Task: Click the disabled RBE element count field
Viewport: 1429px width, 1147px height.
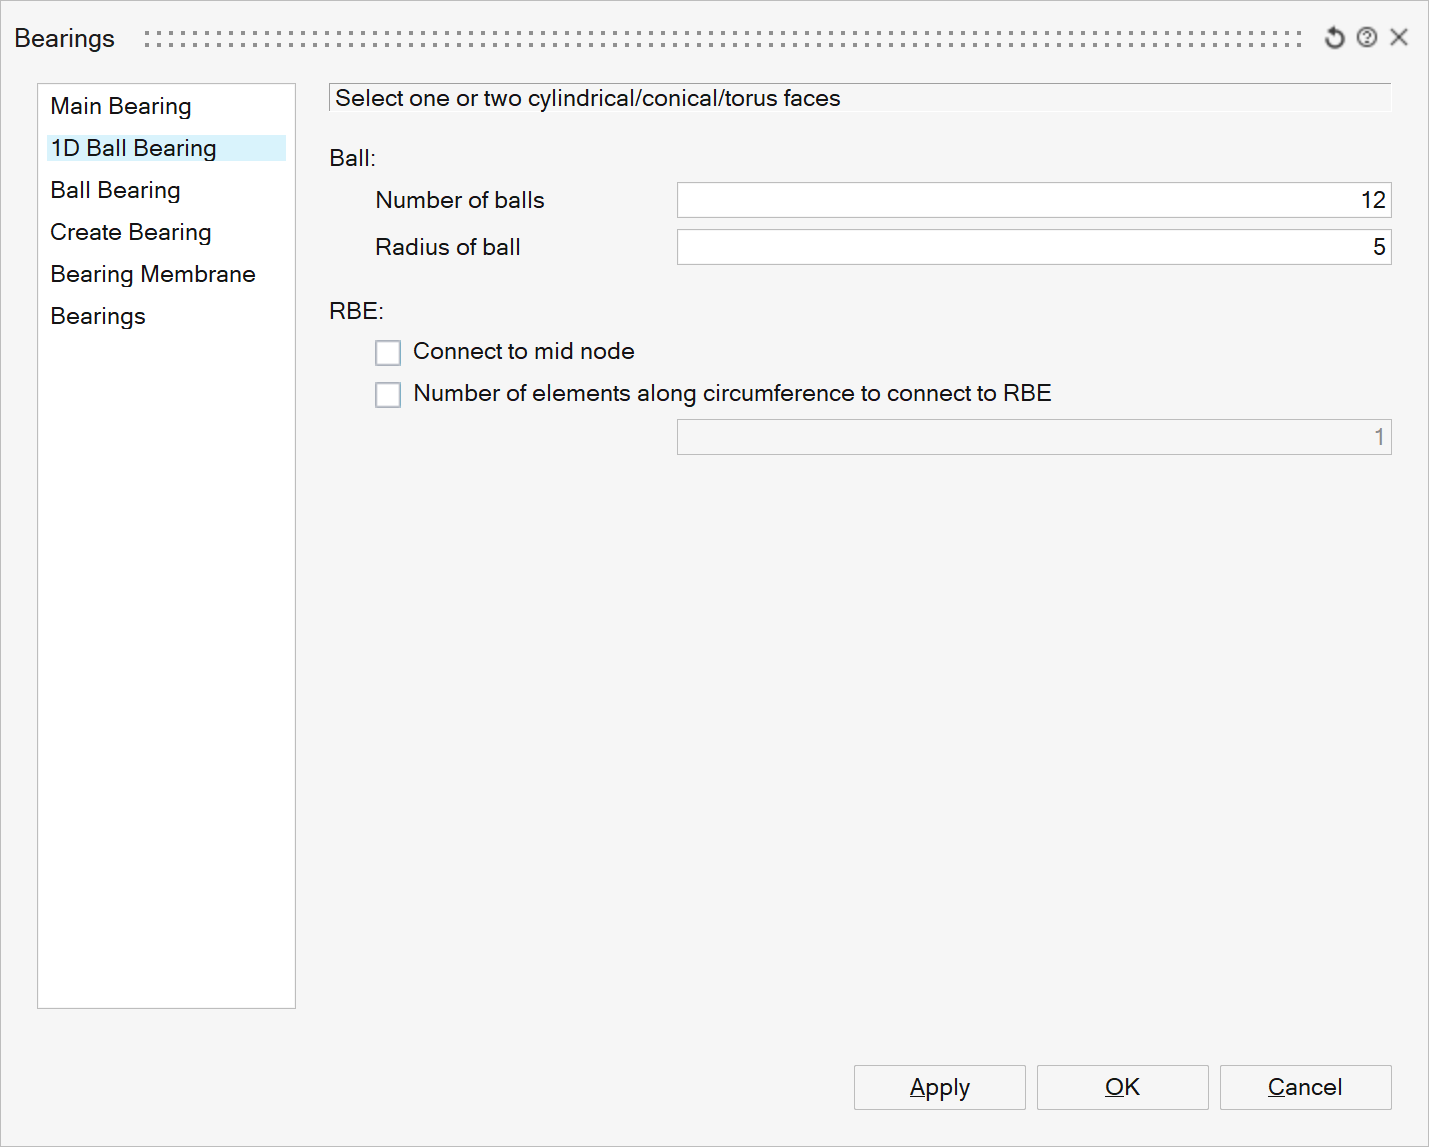Action: 1033,437
